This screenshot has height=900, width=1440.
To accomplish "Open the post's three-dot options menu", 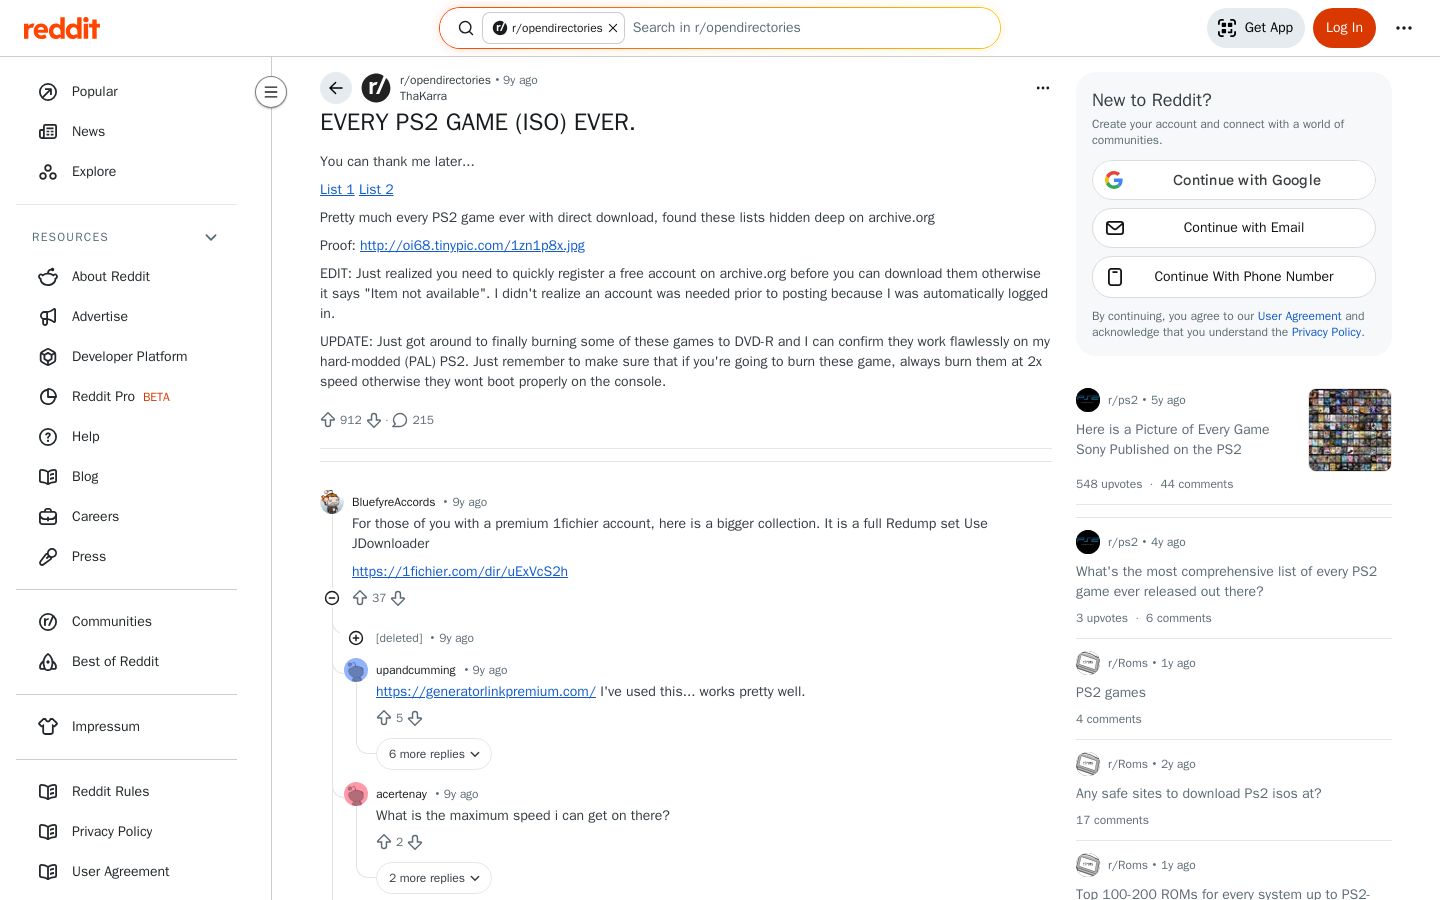I will pos(1043,88).
